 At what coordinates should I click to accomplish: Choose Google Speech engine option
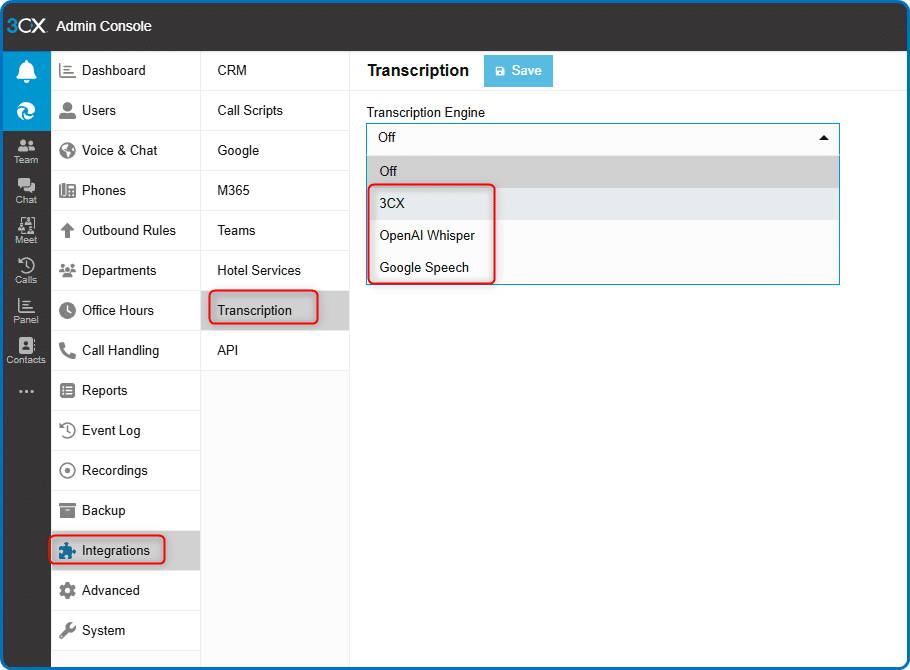tap(602, 268)
